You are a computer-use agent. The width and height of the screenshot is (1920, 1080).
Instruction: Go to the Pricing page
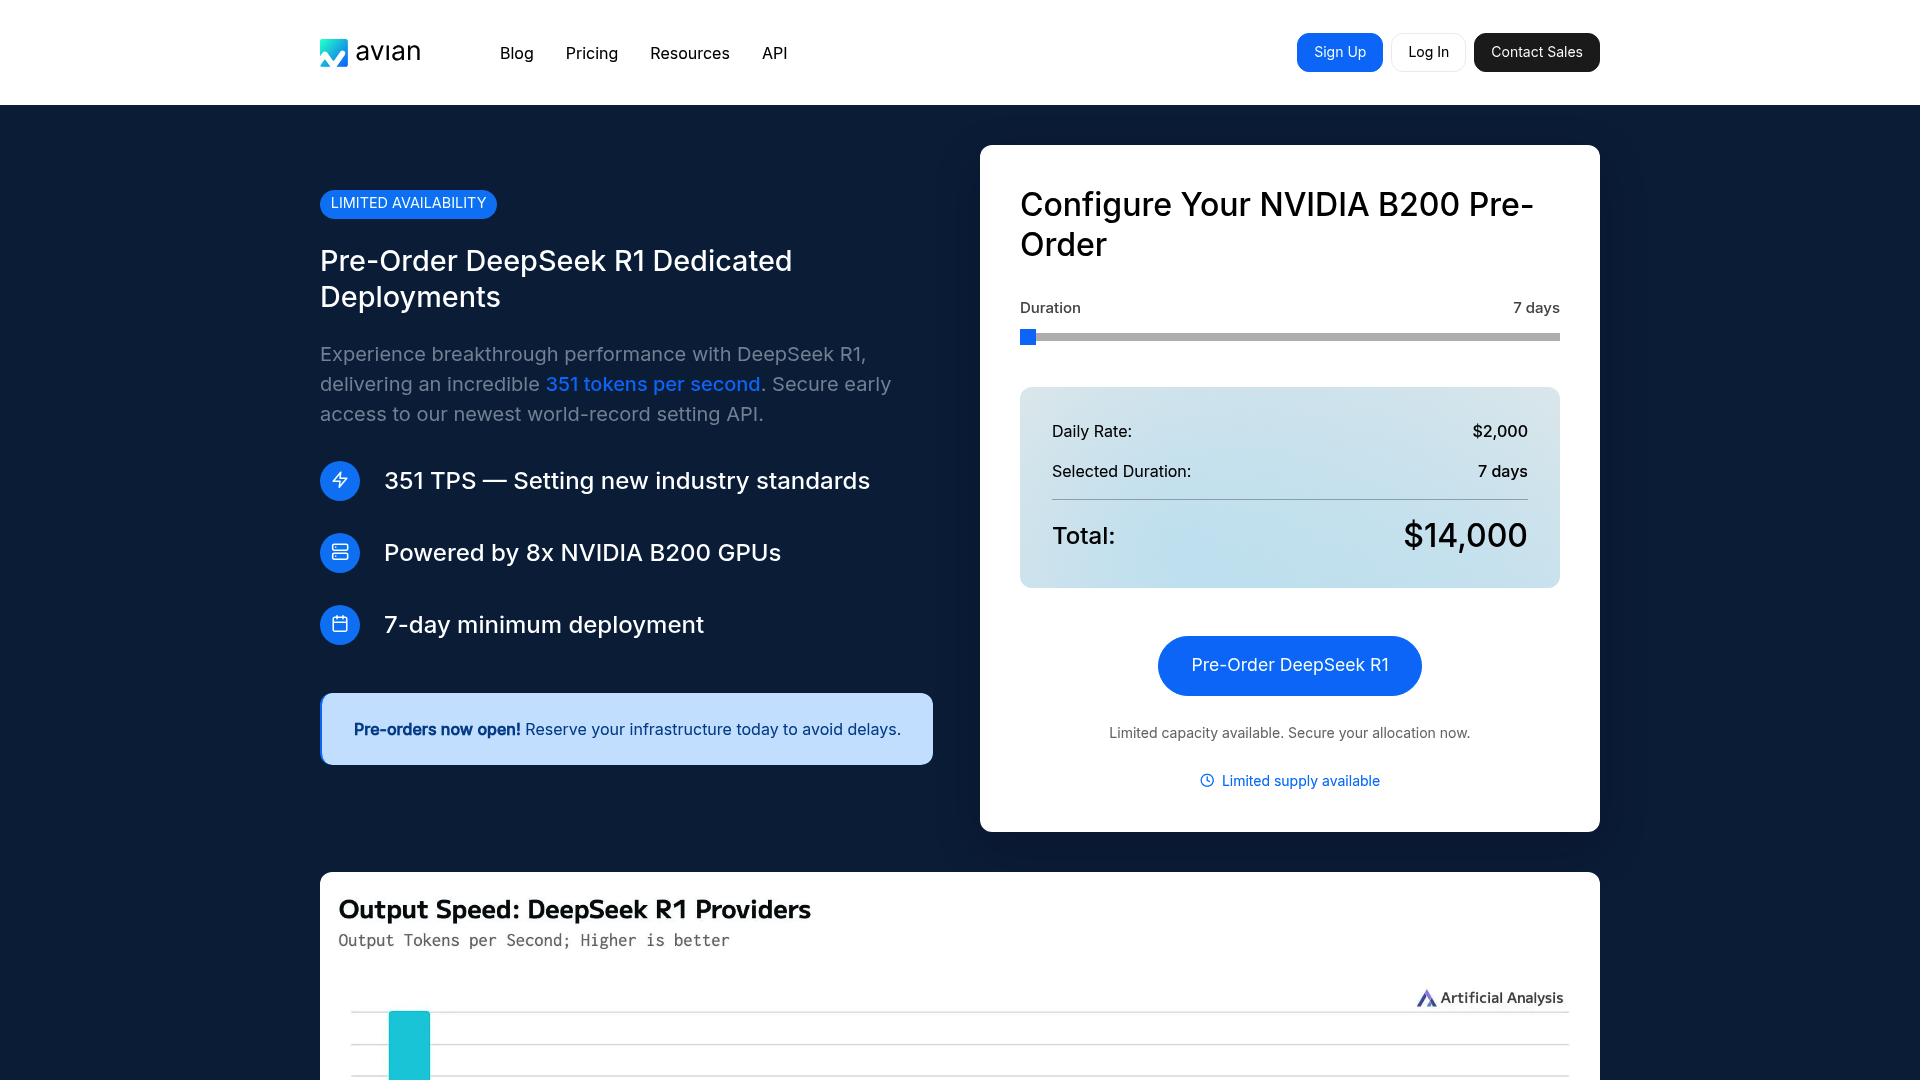coord(592,53)
